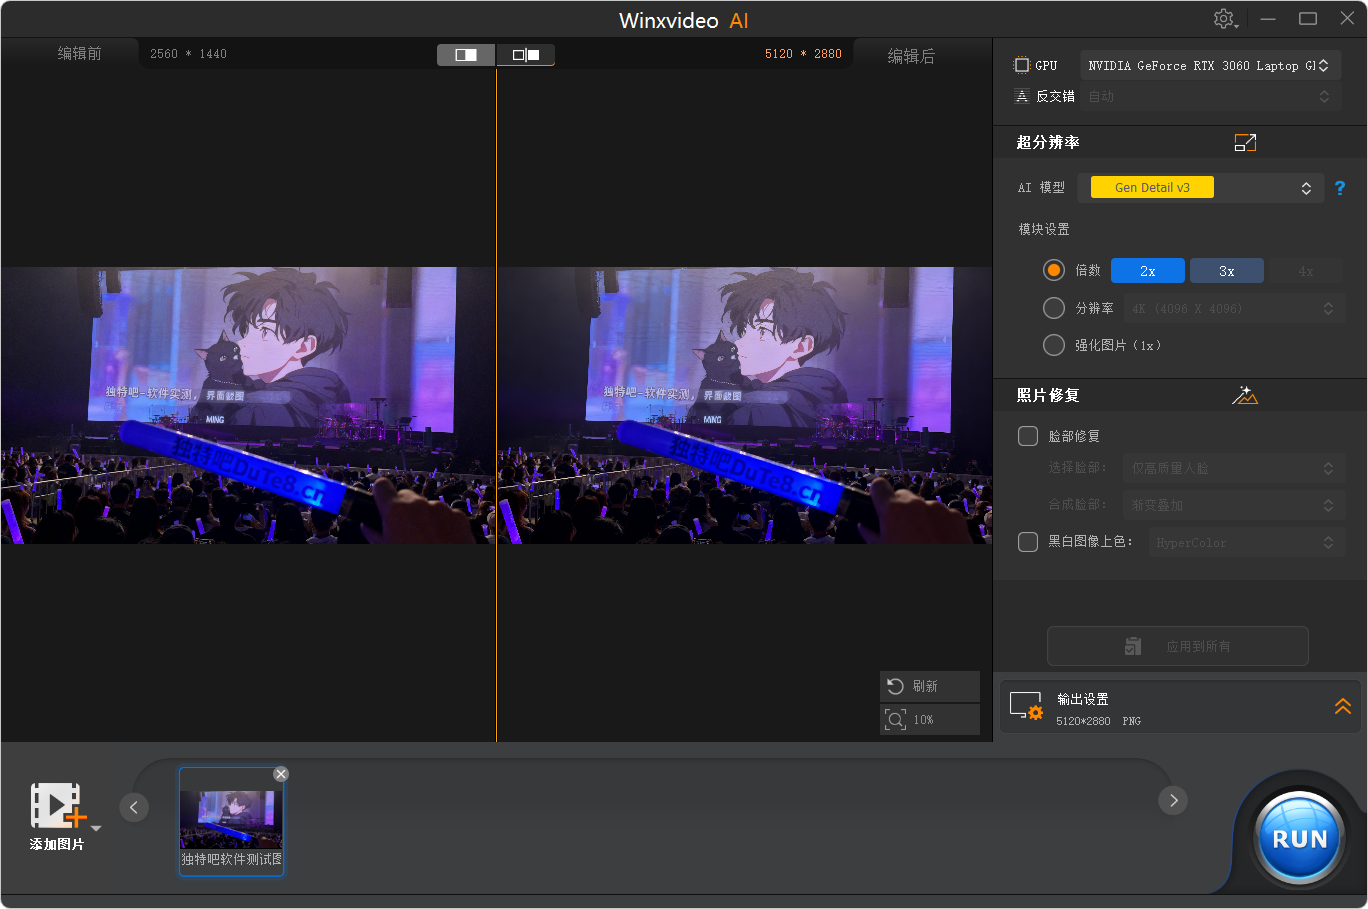
Task: Open the GPU device dropdown
Action: click(1210, 65)
